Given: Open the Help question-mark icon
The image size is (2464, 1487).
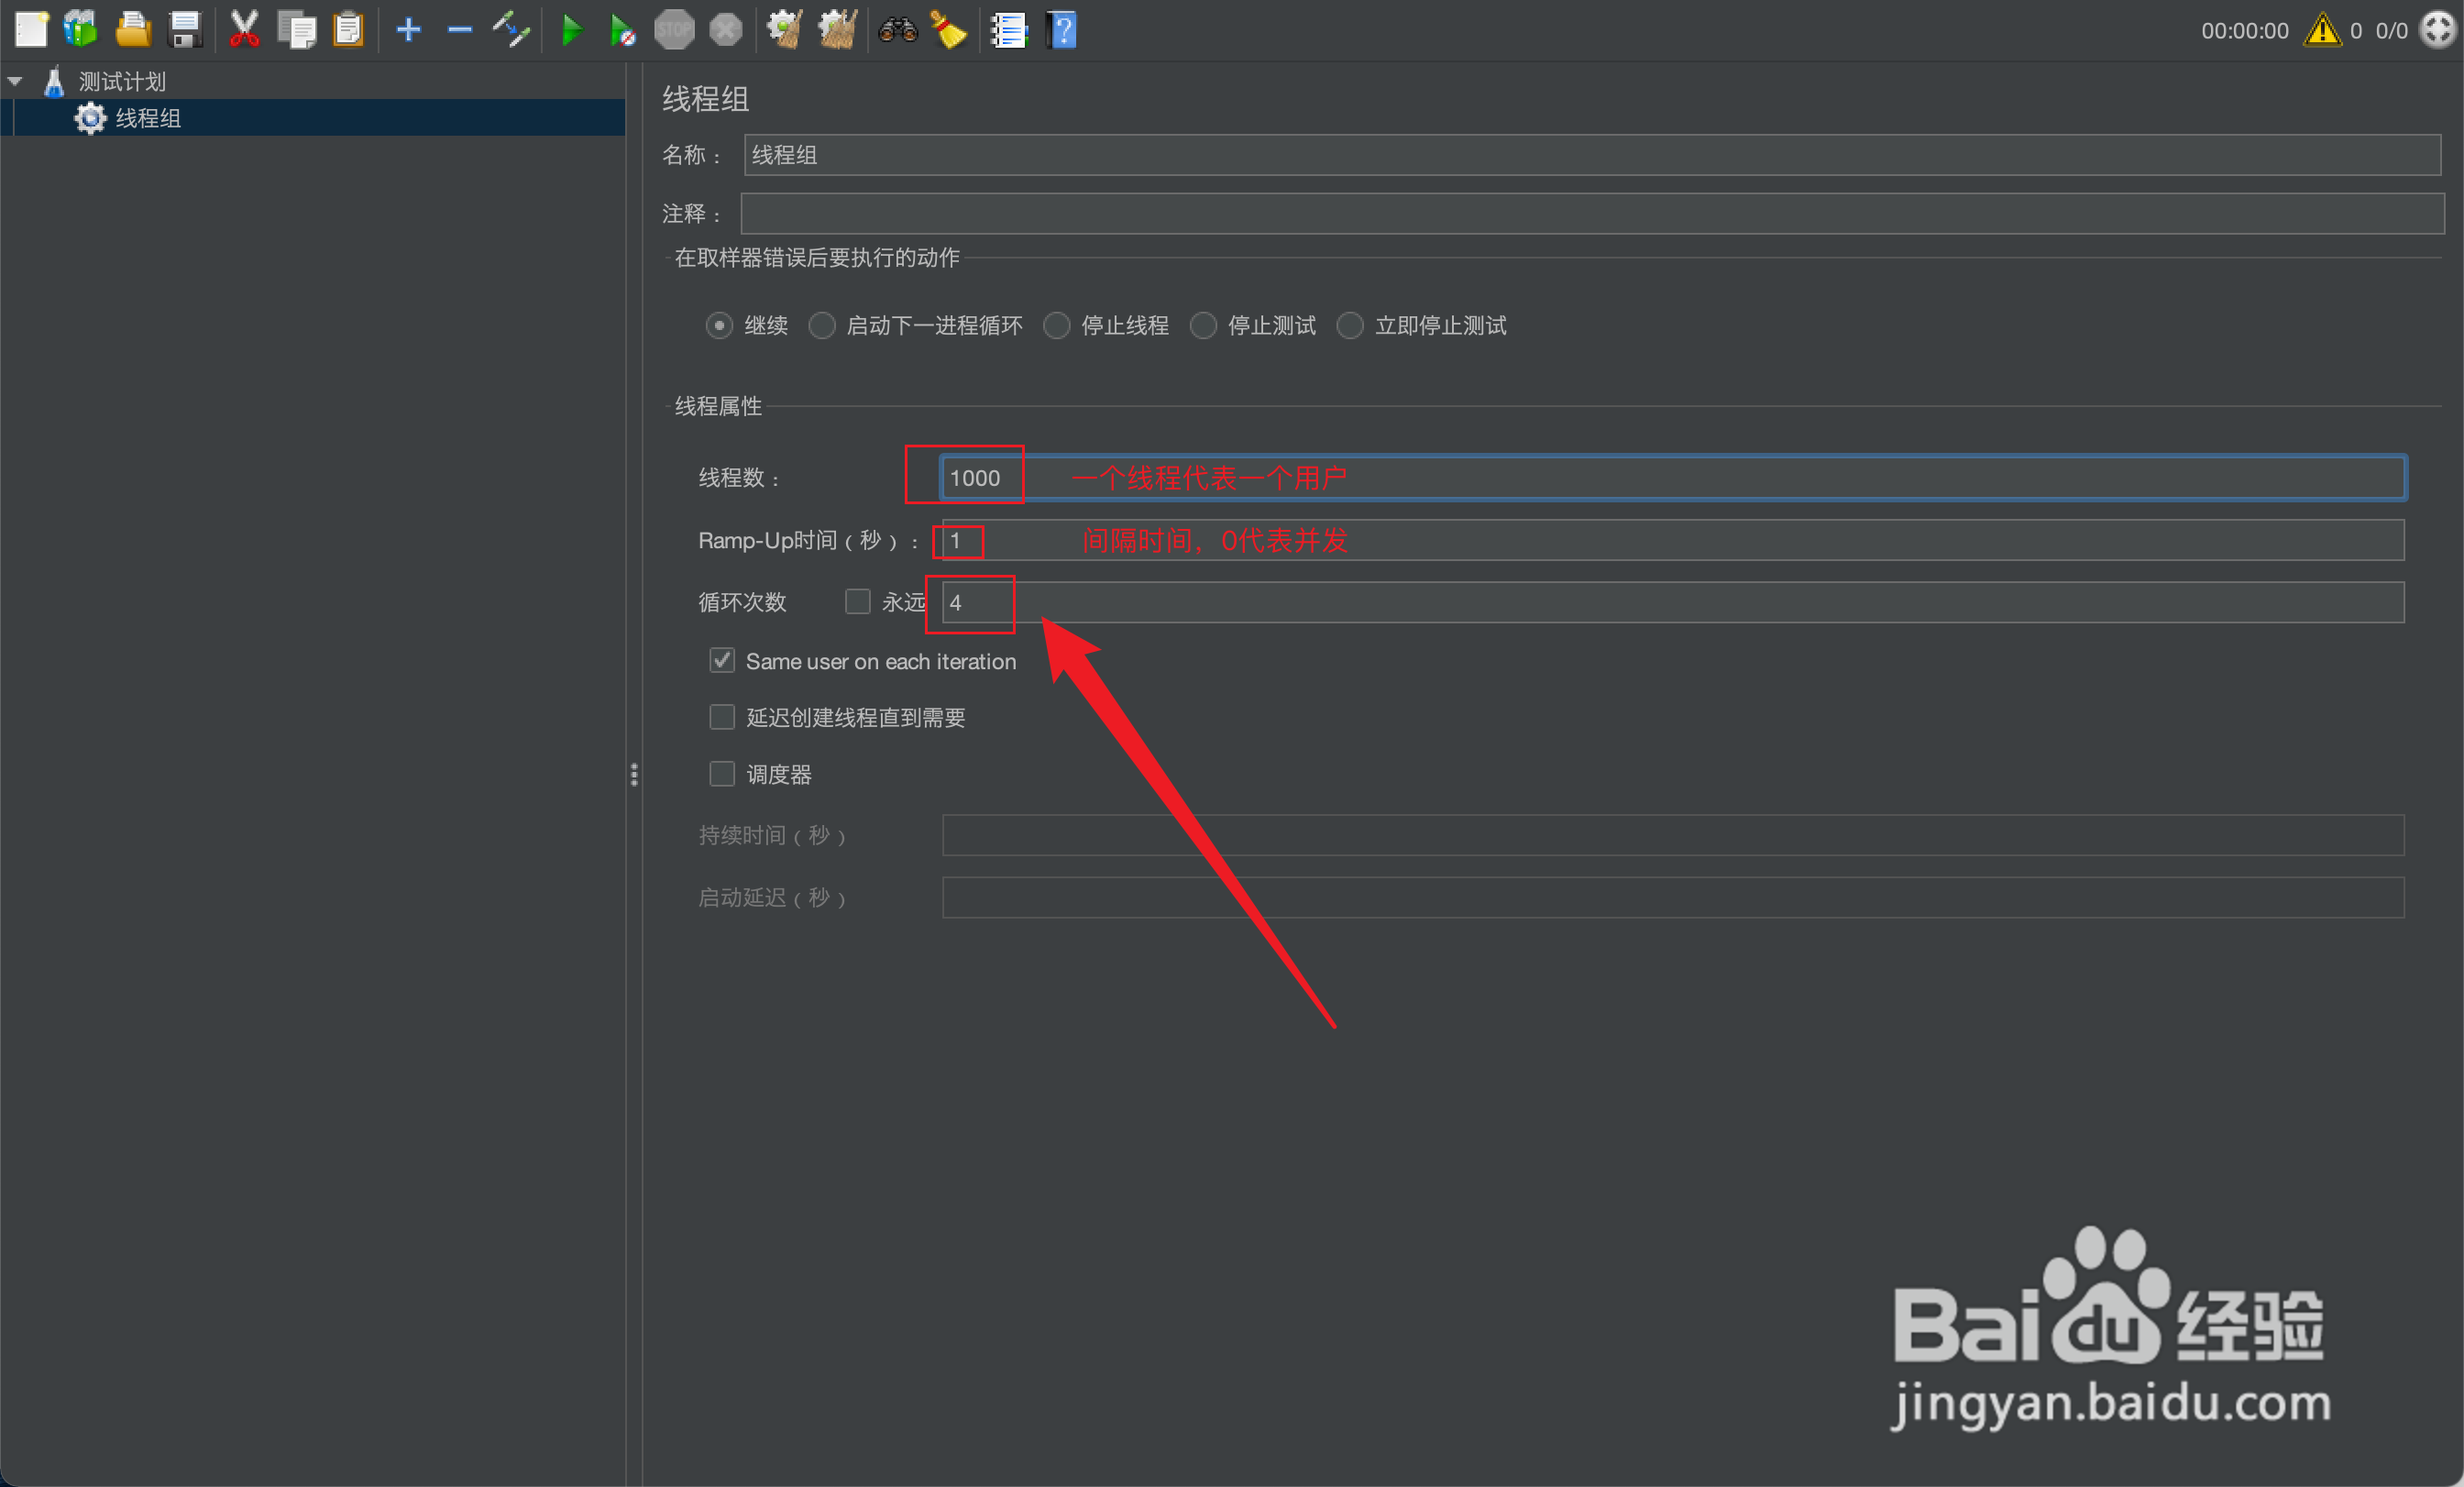Looking at the screenshot, I should [x=1062, y=30].
